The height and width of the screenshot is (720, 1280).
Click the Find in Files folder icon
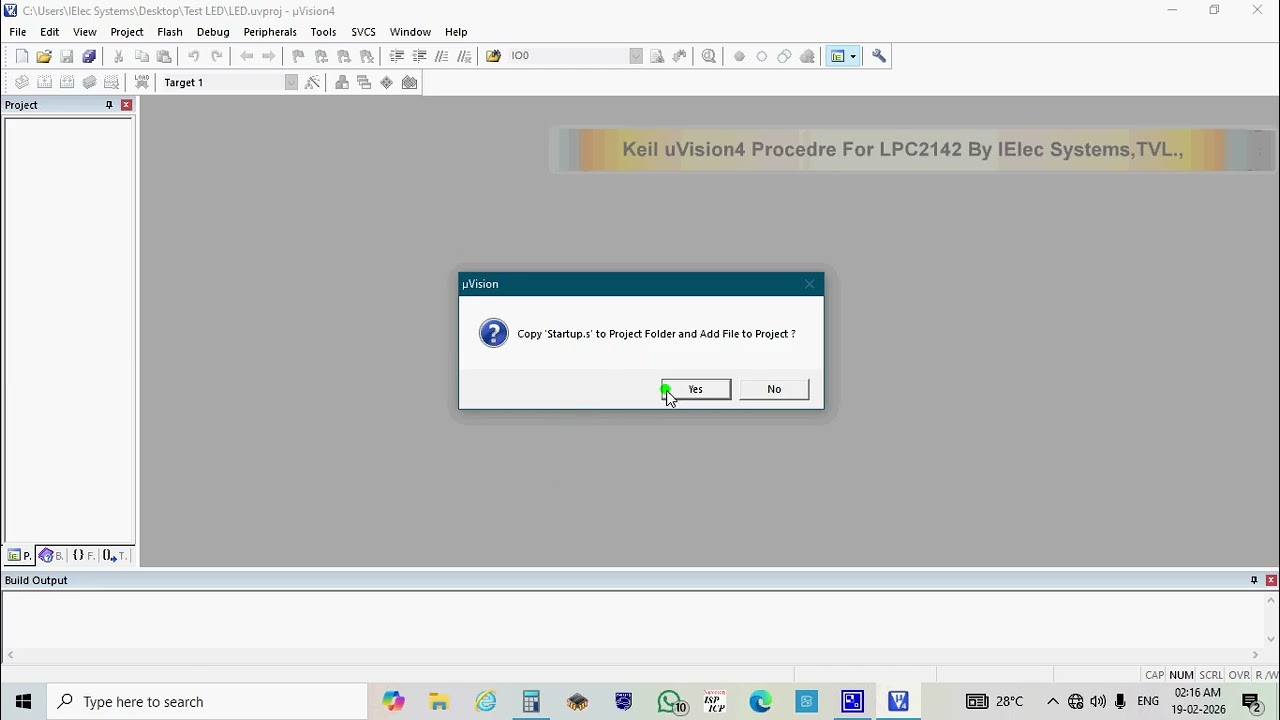pyautogui.click(x=493, y=56)
